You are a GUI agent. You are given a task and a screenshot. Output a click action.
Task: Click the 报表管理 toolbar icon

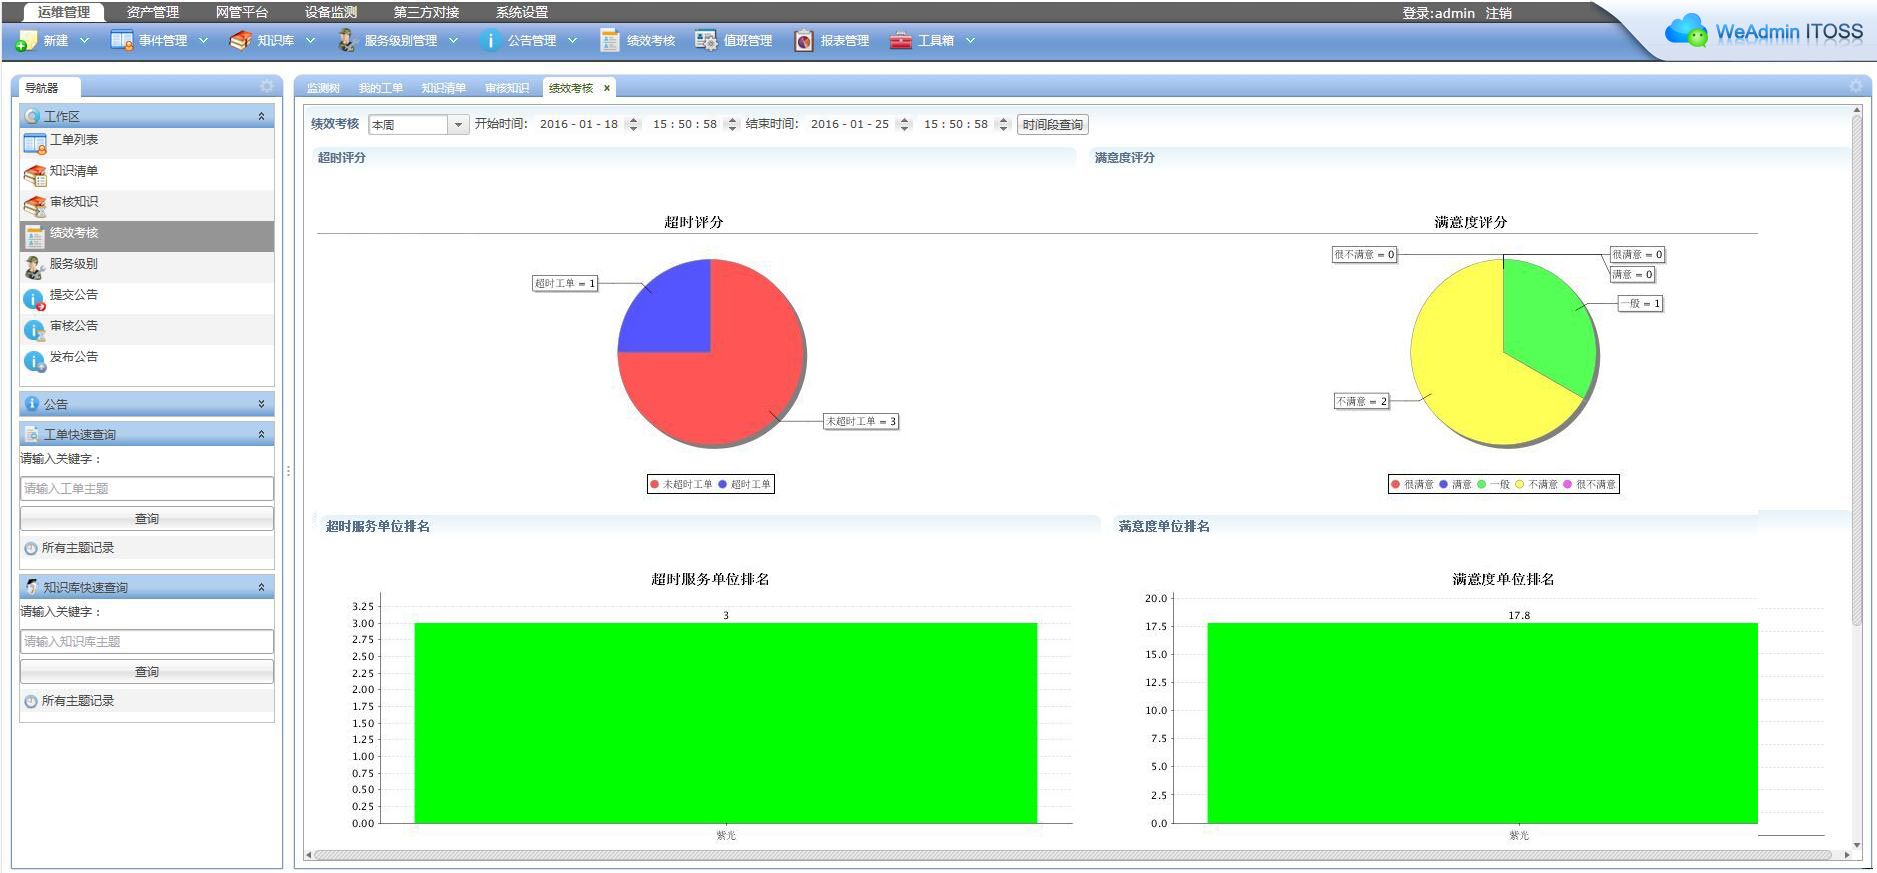(803, 41)
